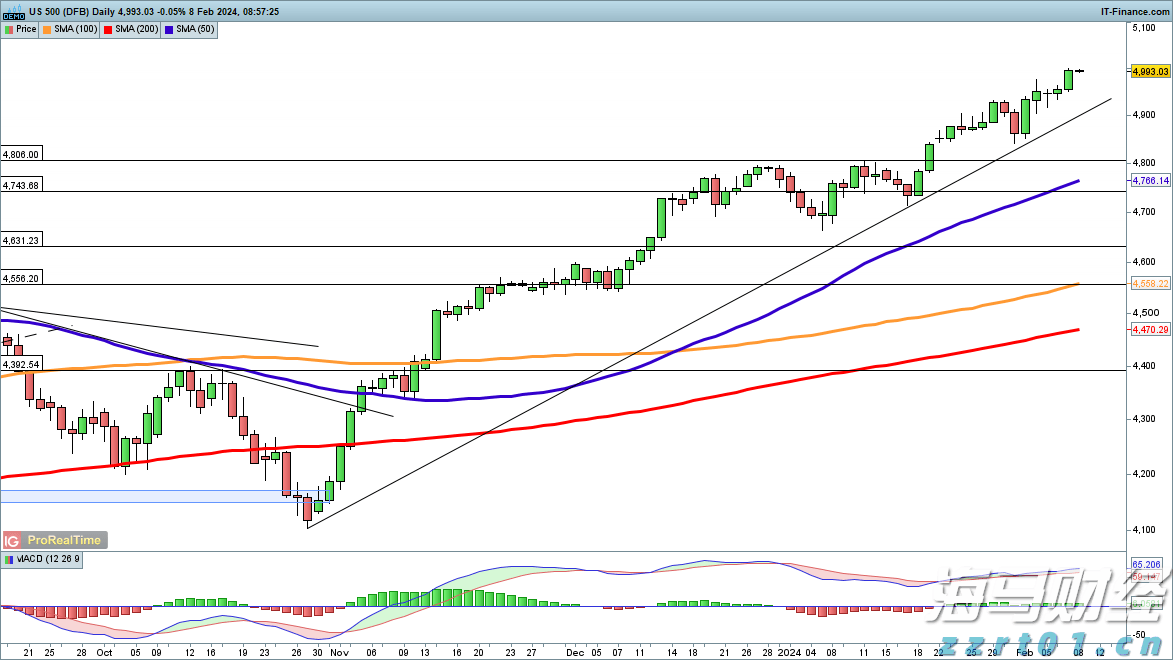Click the IG ProRealTime logo

[x=54, y=540]
